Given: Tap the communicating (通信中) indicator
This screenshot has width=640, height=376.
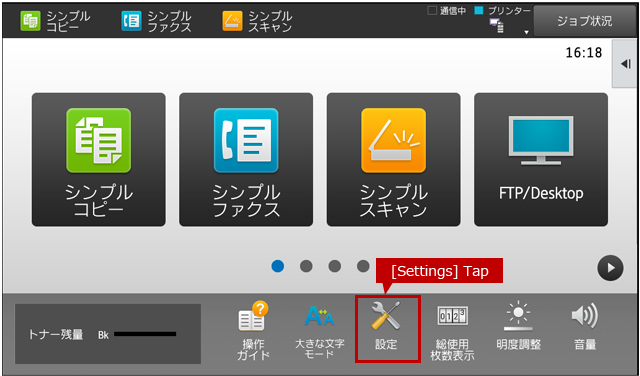Looking at the screenshot, I should [447, 11].
